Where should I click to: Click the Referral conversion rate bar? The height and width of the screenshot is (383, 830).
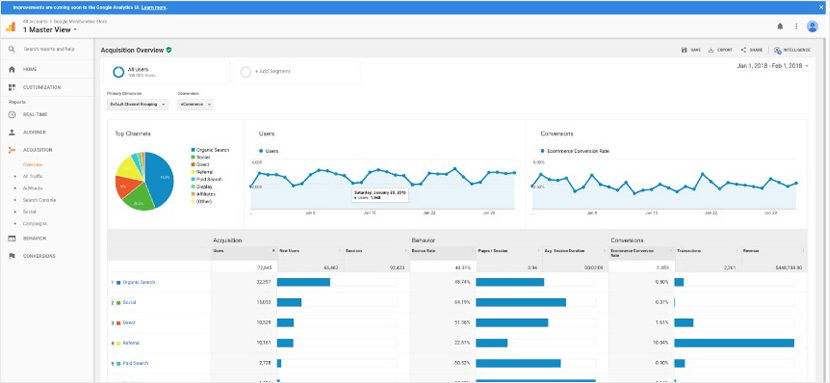pyautogui.click(x=734, y=343)
